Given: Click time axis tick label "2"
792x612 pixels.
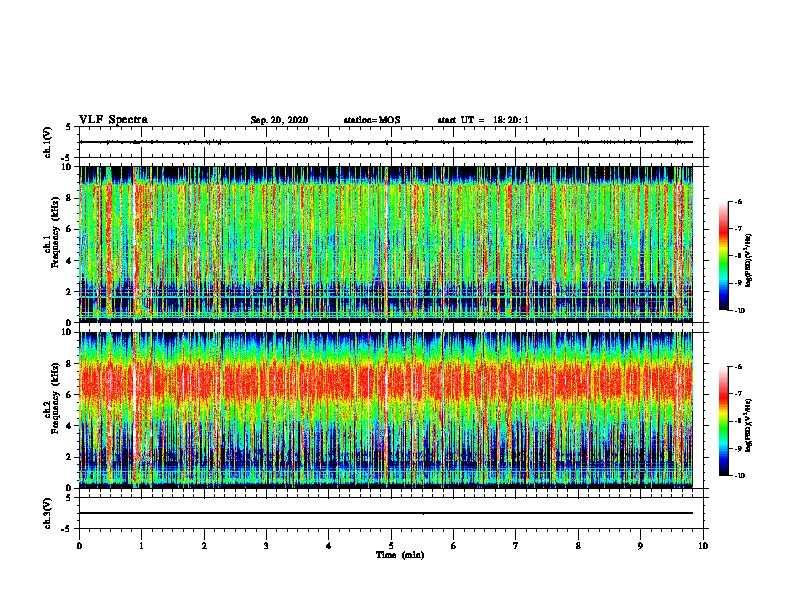Looking at the screenshot, I should 204,546.
